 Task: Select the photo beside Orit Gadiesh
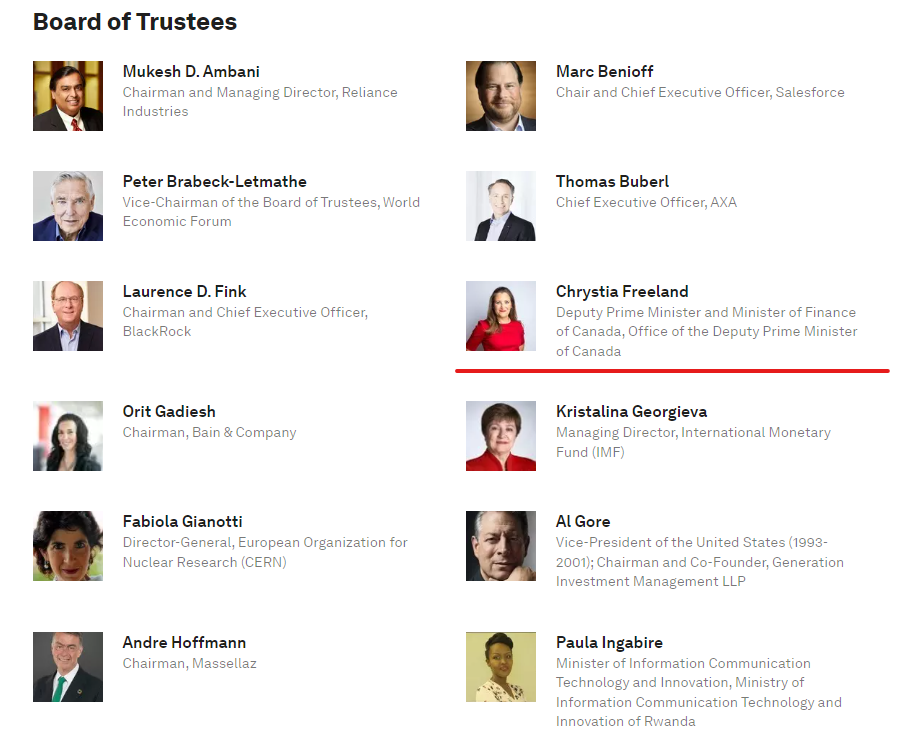[68, 436]
